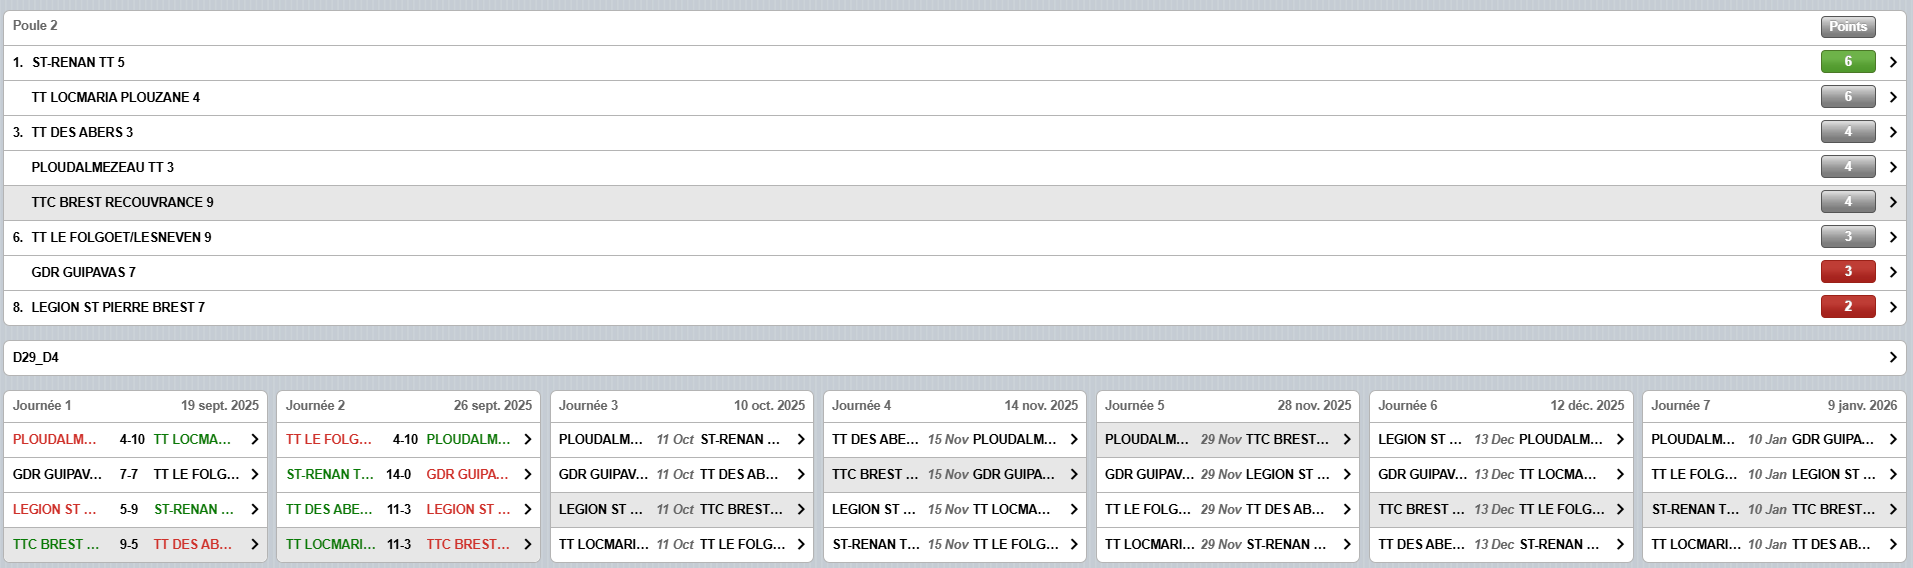Expand the TTC BREST RECOUVRANCE 9 row
The image size is (1913, 568).
click(1893, 202)
